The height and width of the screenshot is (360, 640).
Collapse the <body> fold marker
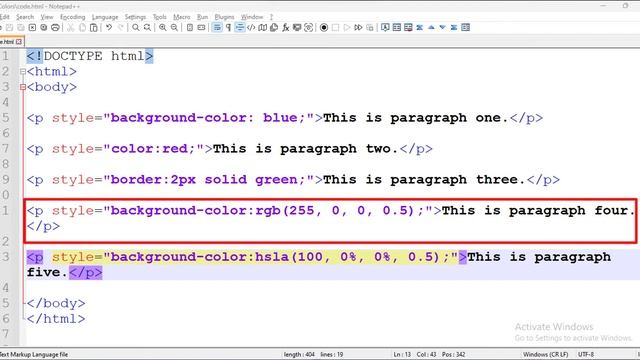23,87
